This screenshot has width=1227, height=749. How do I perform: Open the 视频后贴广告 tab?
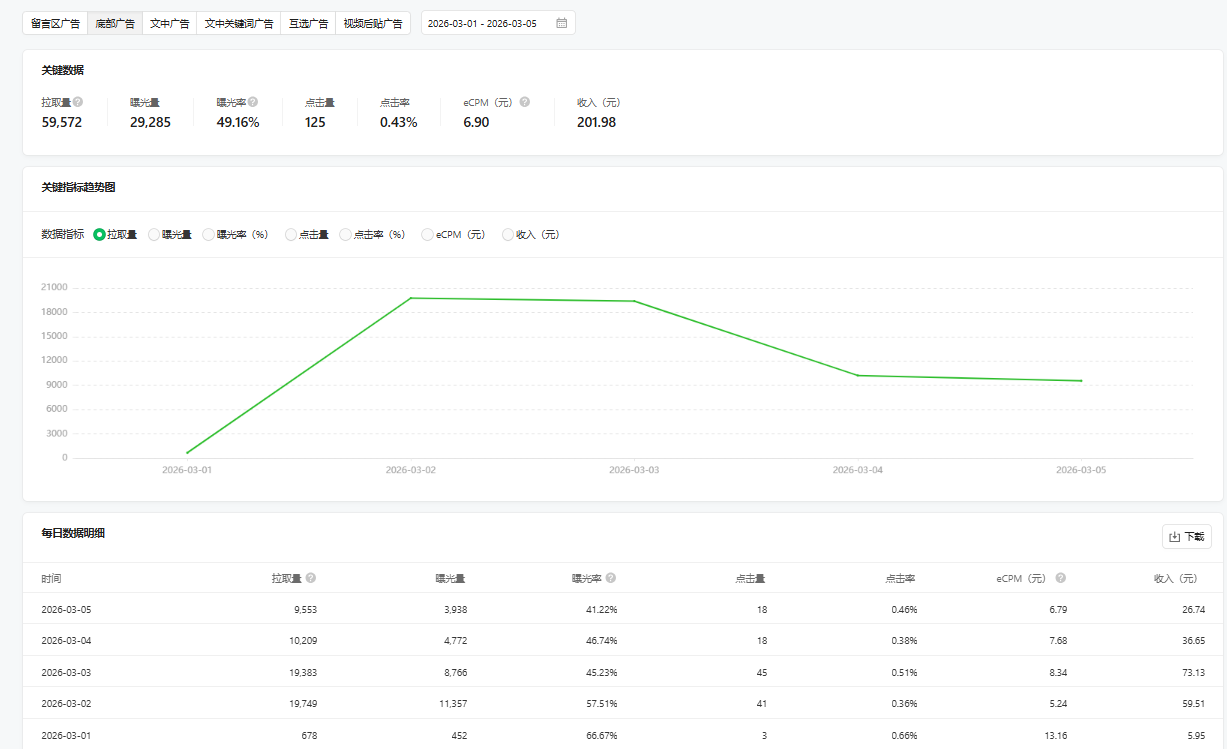[372, 23]
